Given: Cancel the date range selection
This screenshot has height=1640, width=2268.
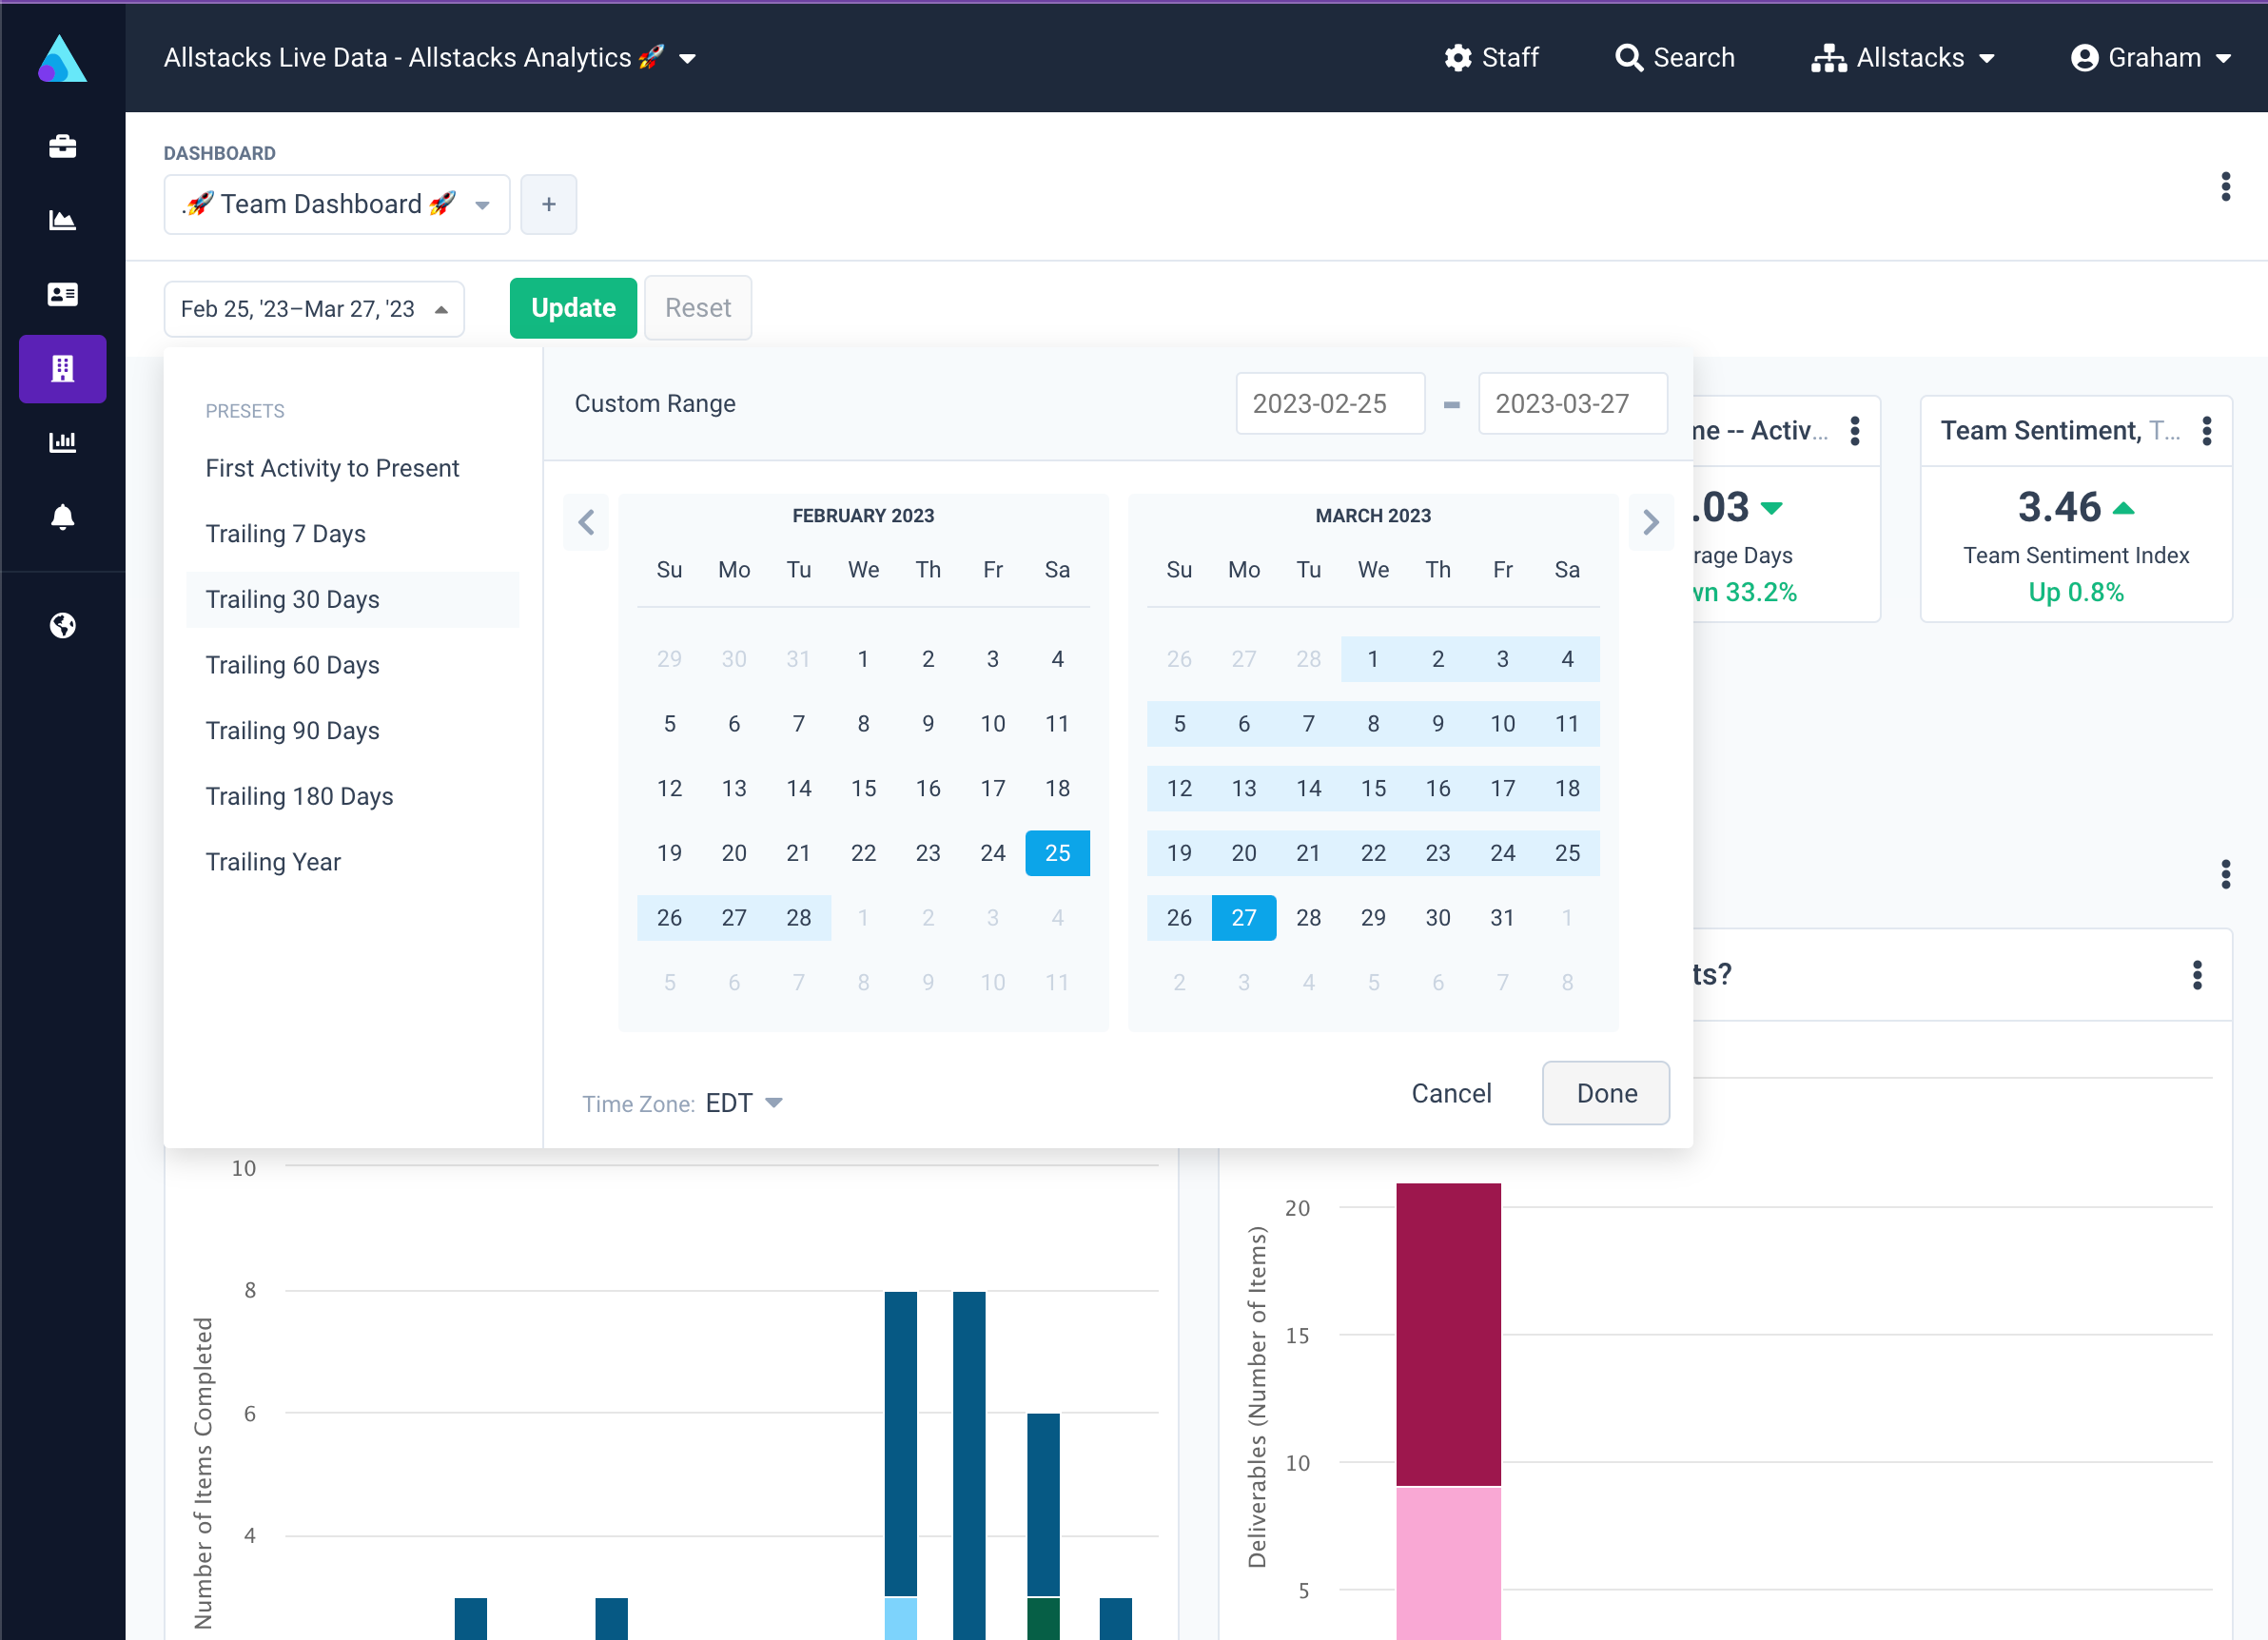Looking at the screenshot, I should (1451, 1093).
